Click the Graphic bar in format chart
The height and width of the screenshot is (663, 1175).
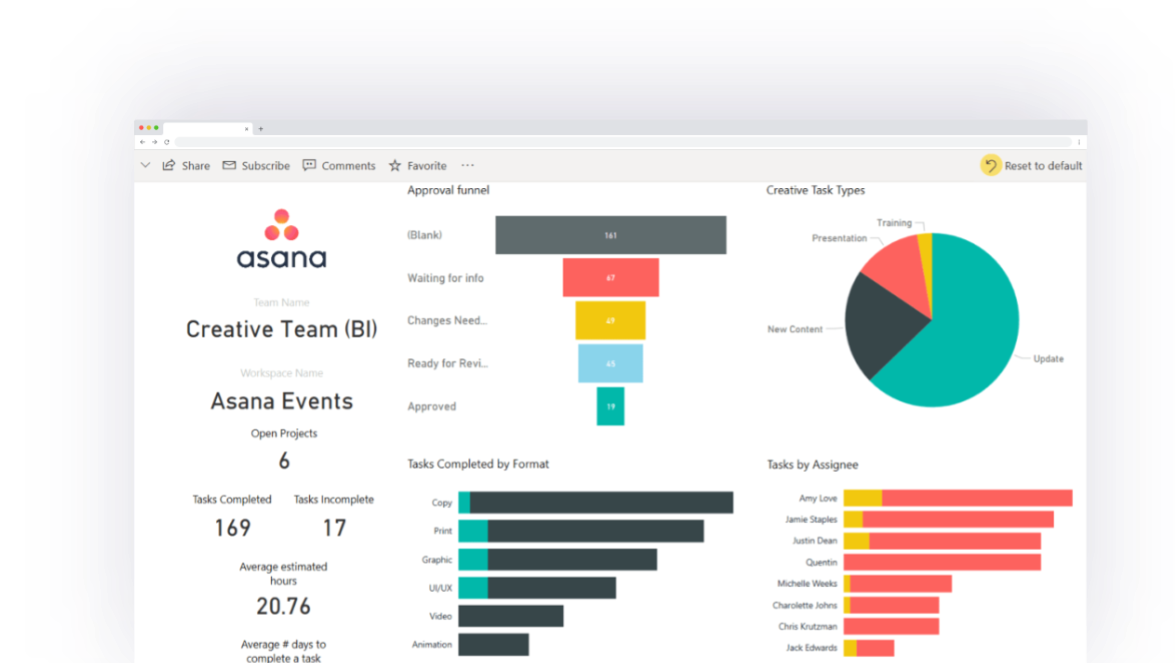click(558, 560)
